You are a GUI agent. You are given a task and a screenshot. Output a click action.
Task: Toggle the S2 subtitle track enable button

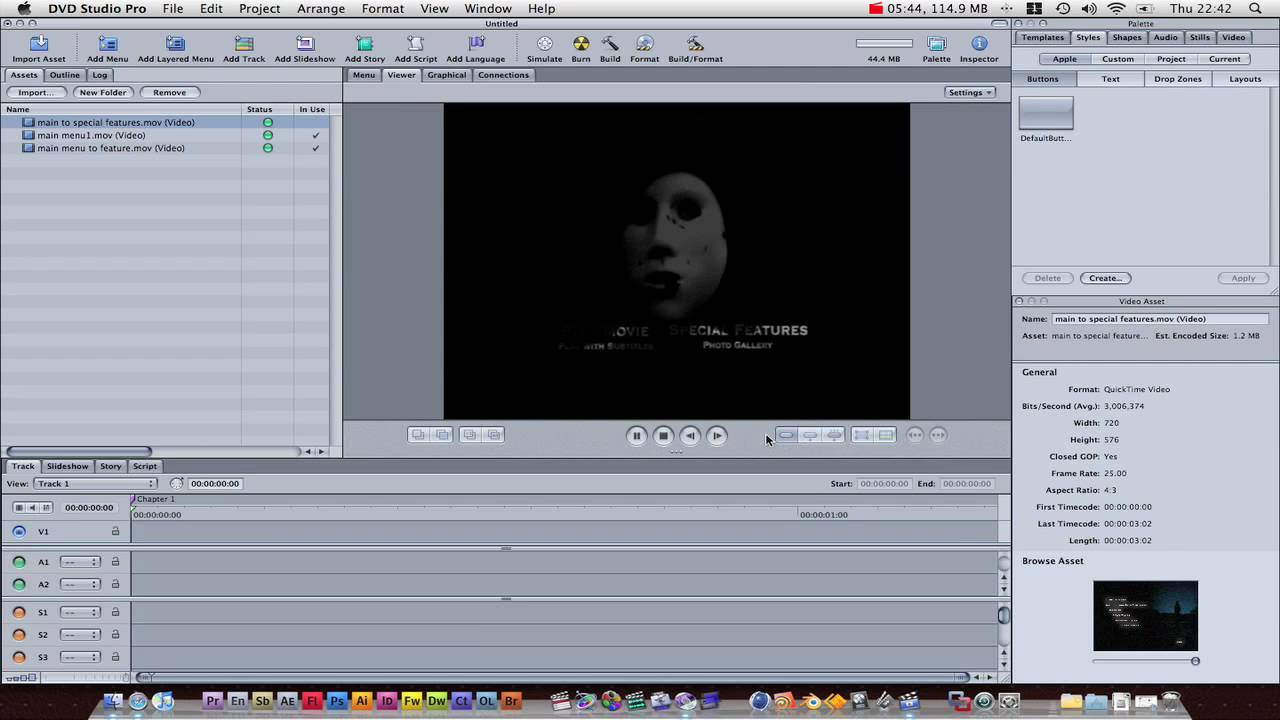pyautogui.click(x=19, y=634)
